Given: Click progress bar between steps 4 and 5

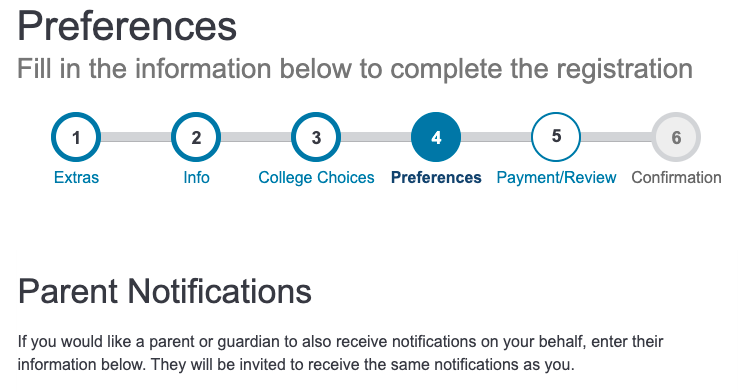Looking at the screenshot, I should 496,137.
